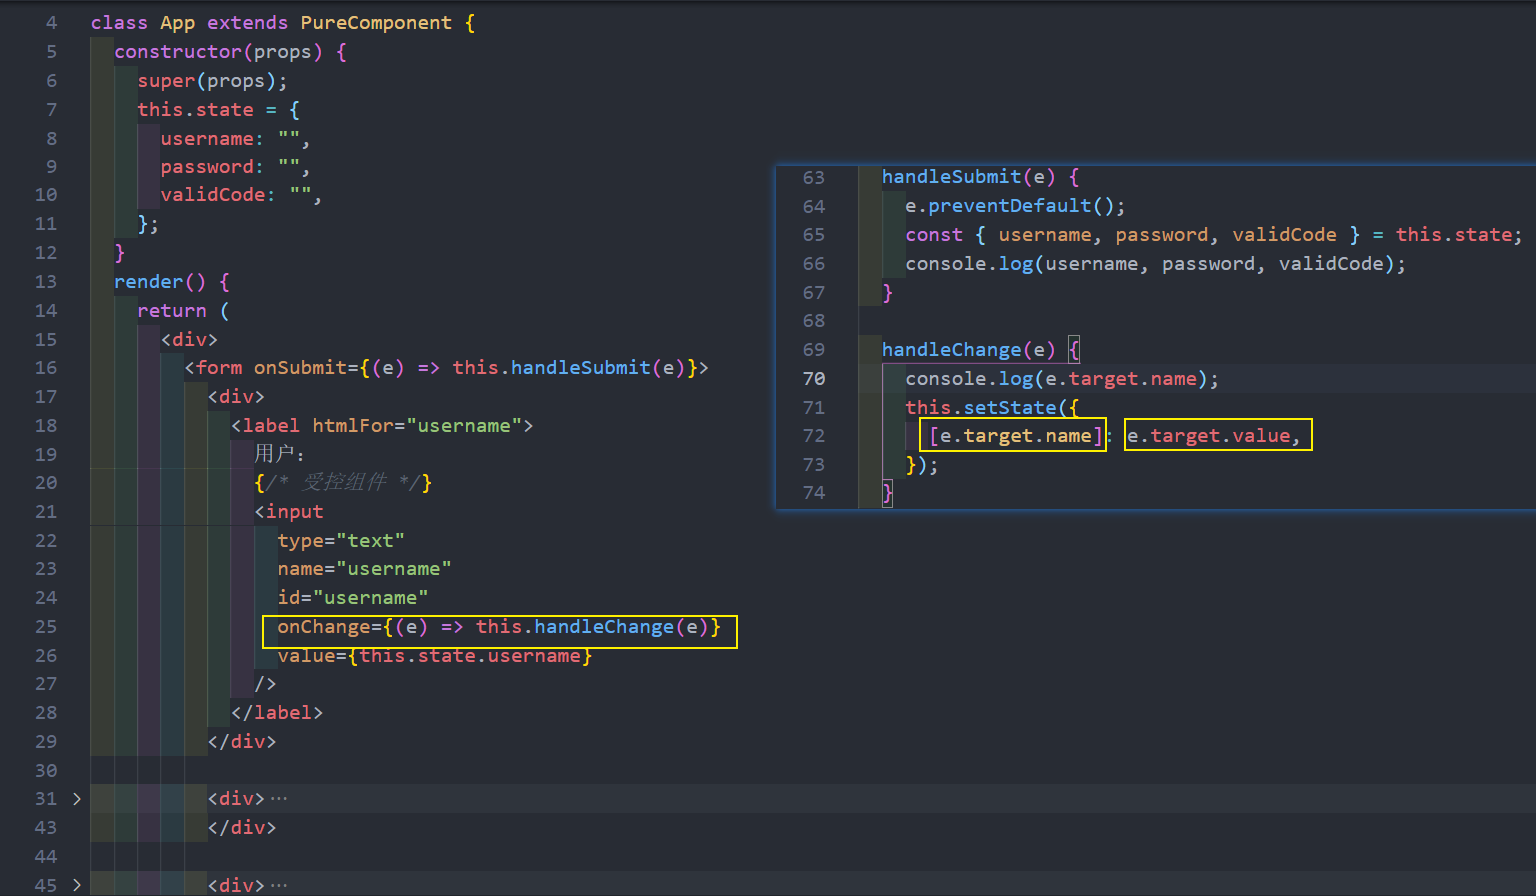Screen dimensions: 1536x896
Task: Click 'preventDefault' on line 64
Action: [x=1010, y=206]
